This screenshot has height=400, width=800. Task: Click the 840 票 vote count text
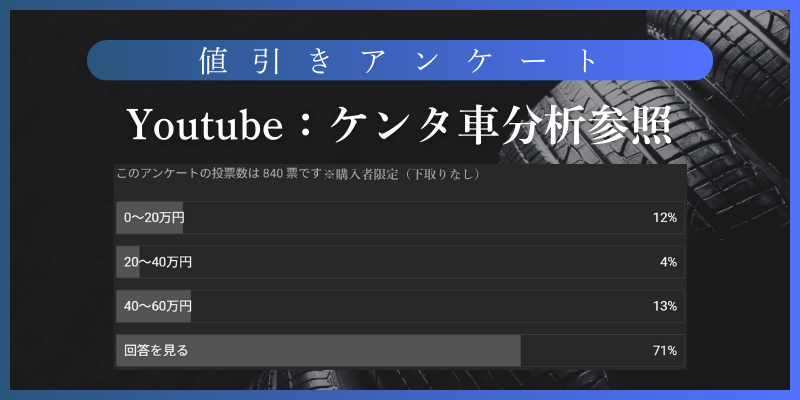click(x=281, y=174)
